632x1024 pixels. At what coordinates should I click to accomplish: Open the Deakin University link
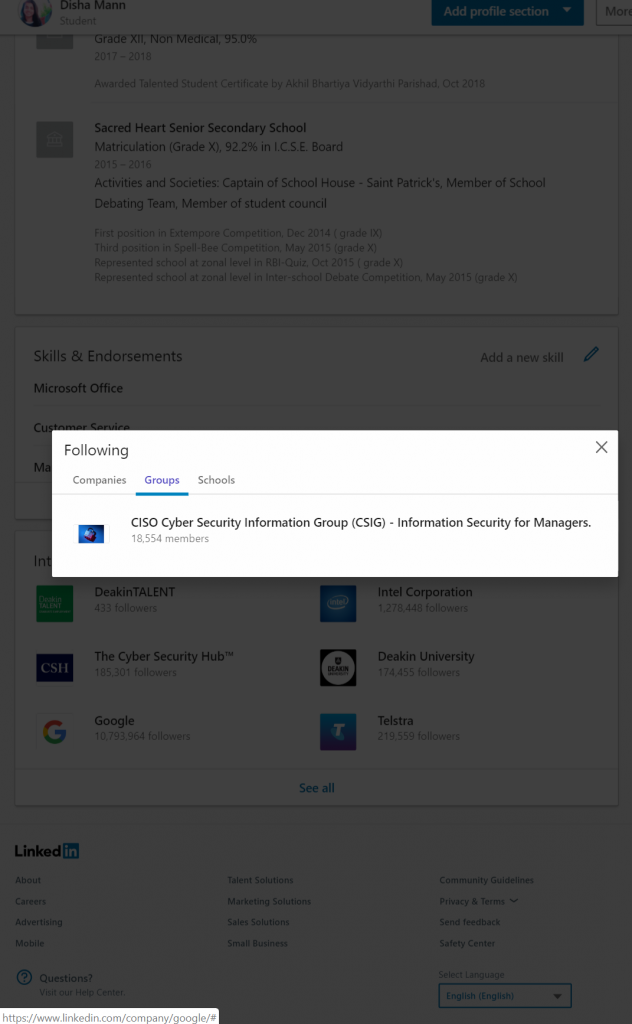pyautogui.click(x=426, y=656)
